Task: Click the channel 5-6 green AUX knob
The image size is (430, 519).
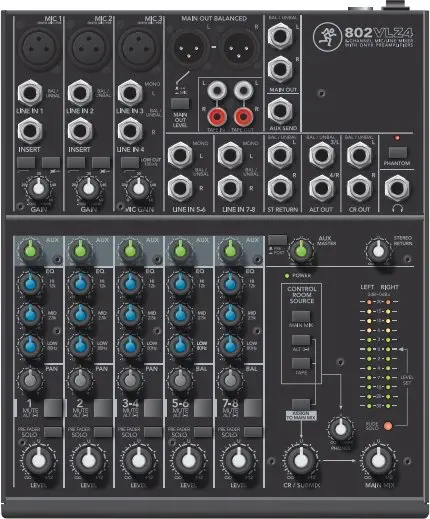Action: (180, 251)
